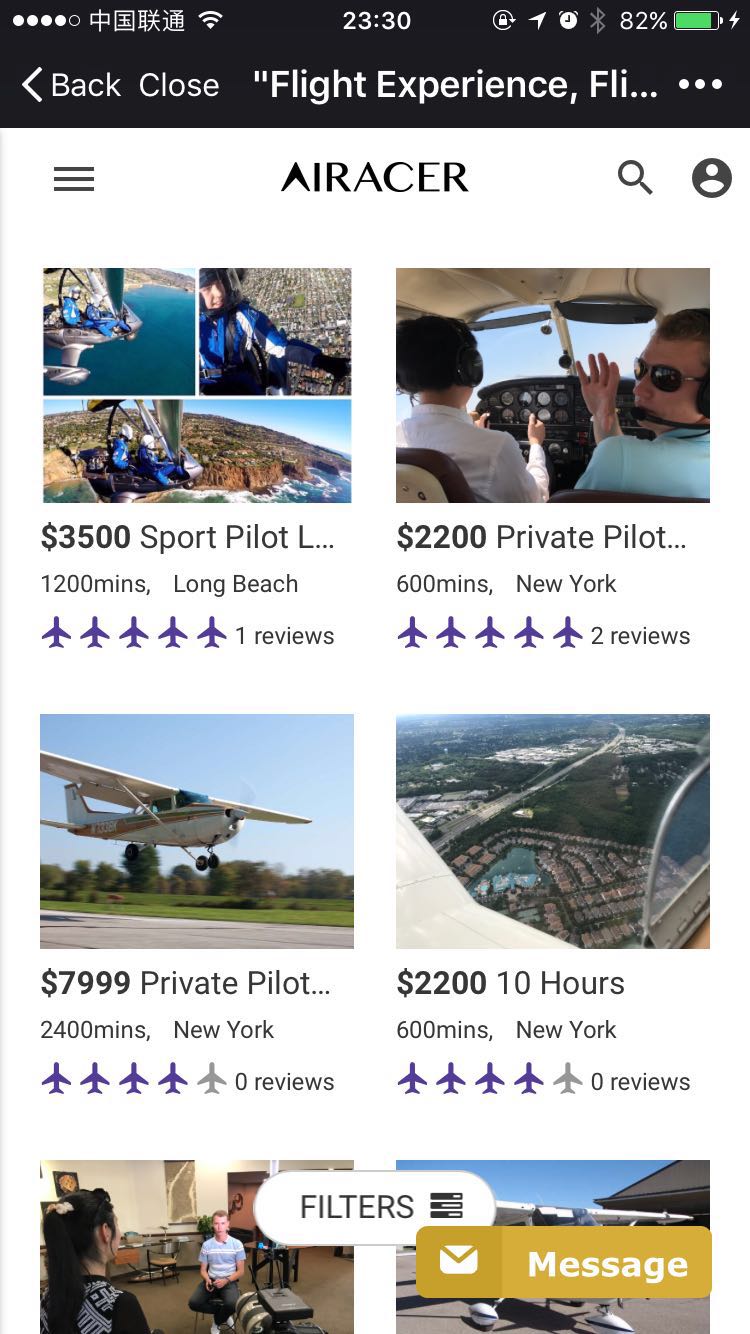Image resolution: width=750 pixels, height=1334 pixels.
Task: Select the cockpit photo with pilots
Action: (552, 385)
